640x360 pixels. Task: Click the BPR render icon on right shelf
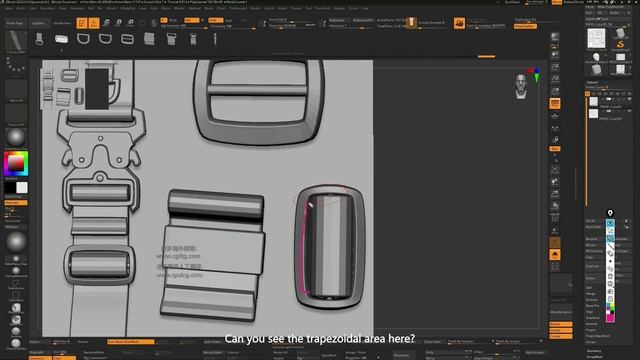pyautogui.click(x=555, y=37)
